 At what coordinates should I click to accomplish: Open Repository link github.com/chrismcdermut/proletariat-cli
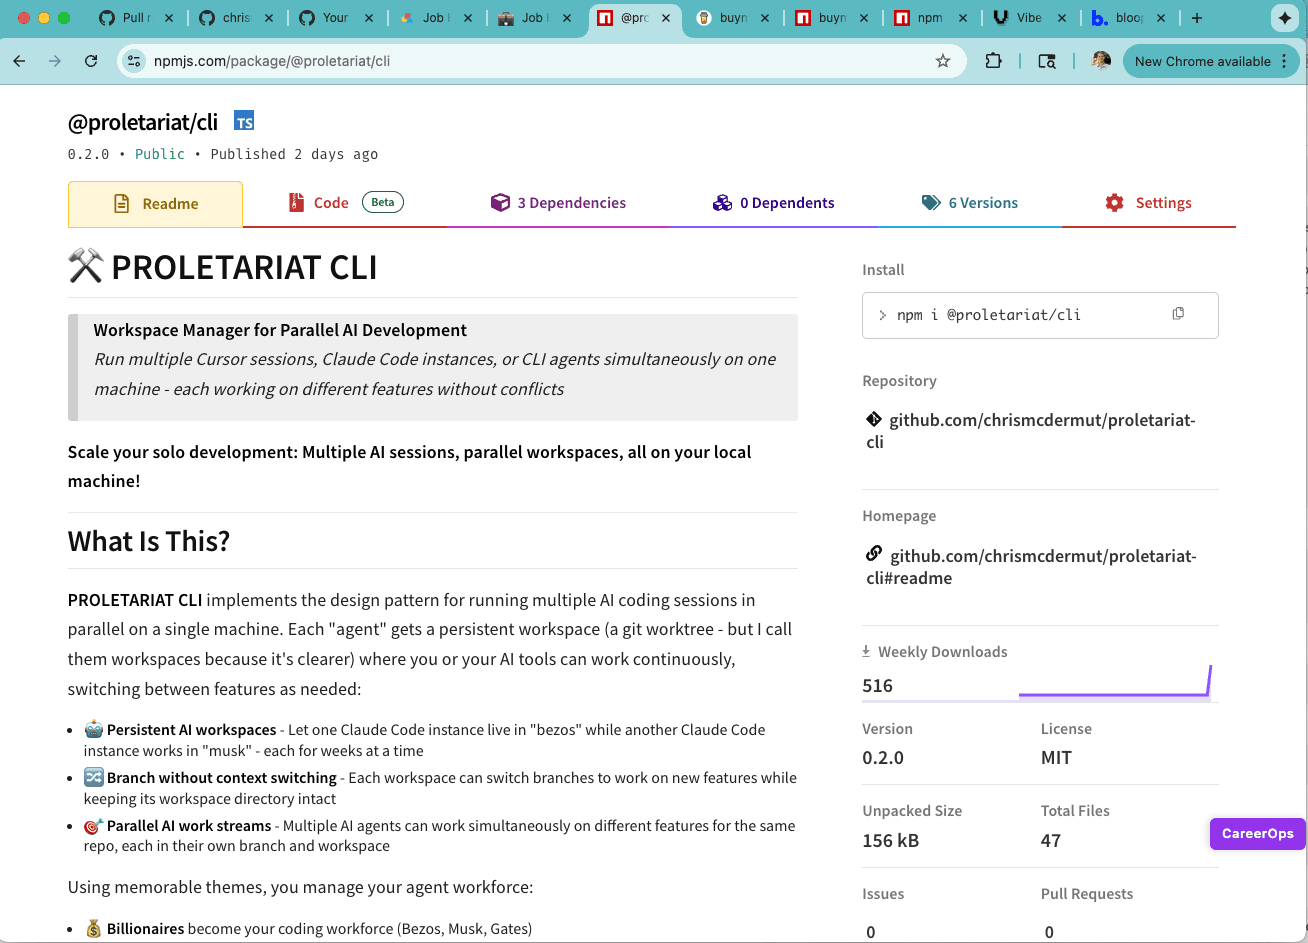(x=1030, y=431)
